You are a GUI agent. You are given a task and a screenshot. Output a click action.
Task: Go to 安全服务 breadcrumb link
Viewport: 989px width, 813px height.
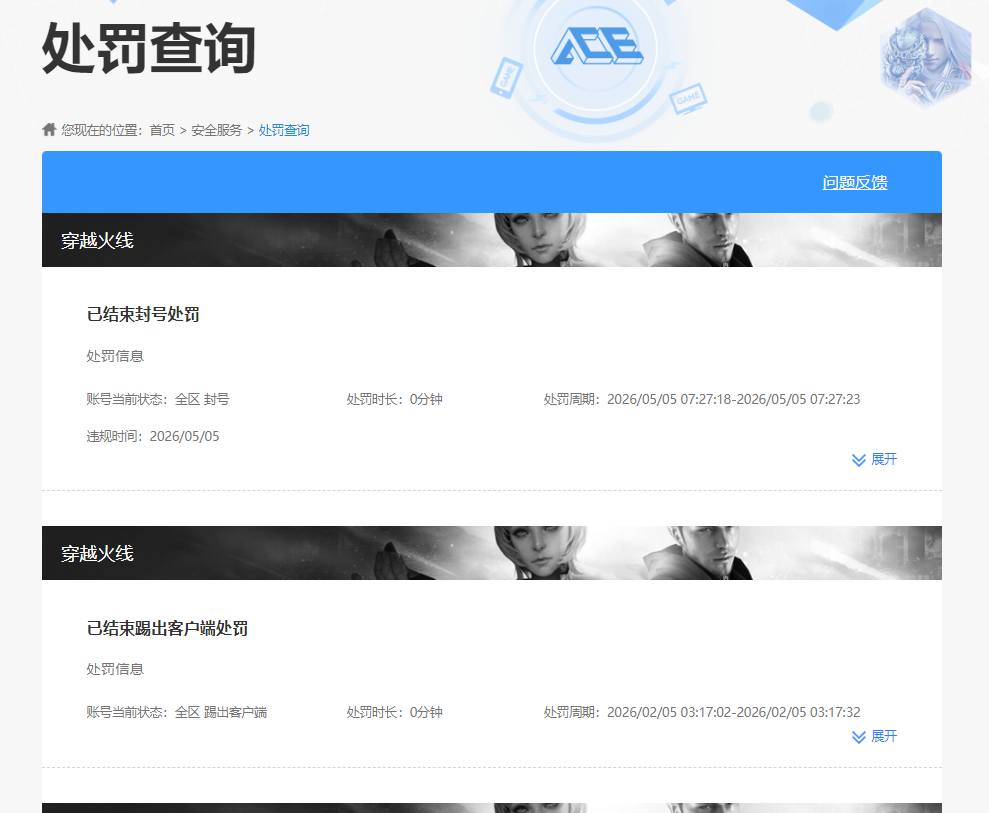pos(216,130)
